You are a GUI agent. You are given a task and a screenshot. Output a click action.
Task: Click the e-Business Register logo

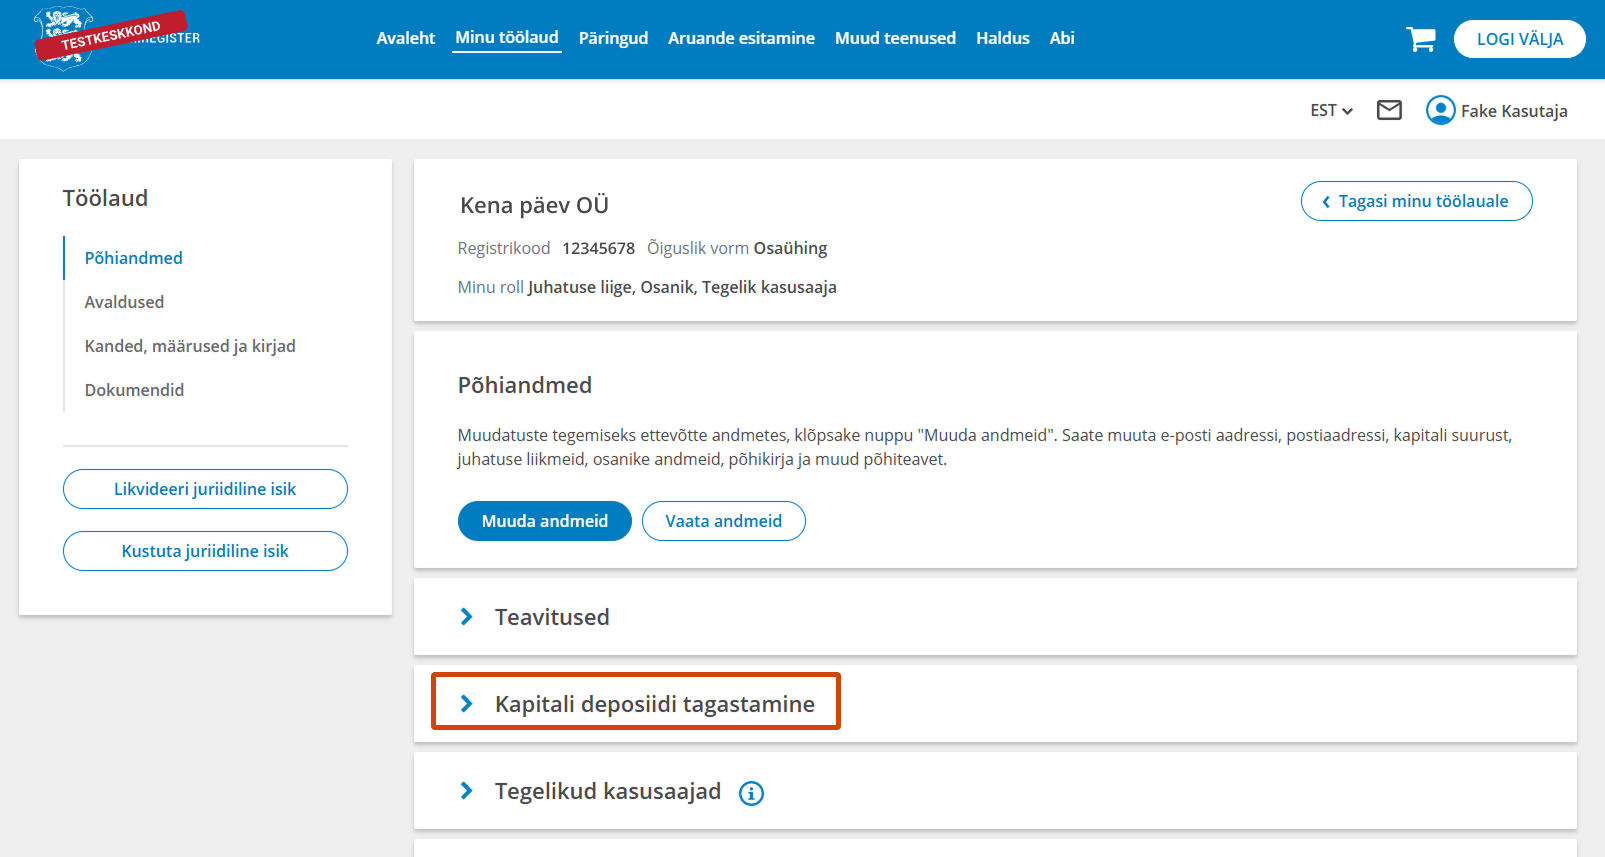117,38
